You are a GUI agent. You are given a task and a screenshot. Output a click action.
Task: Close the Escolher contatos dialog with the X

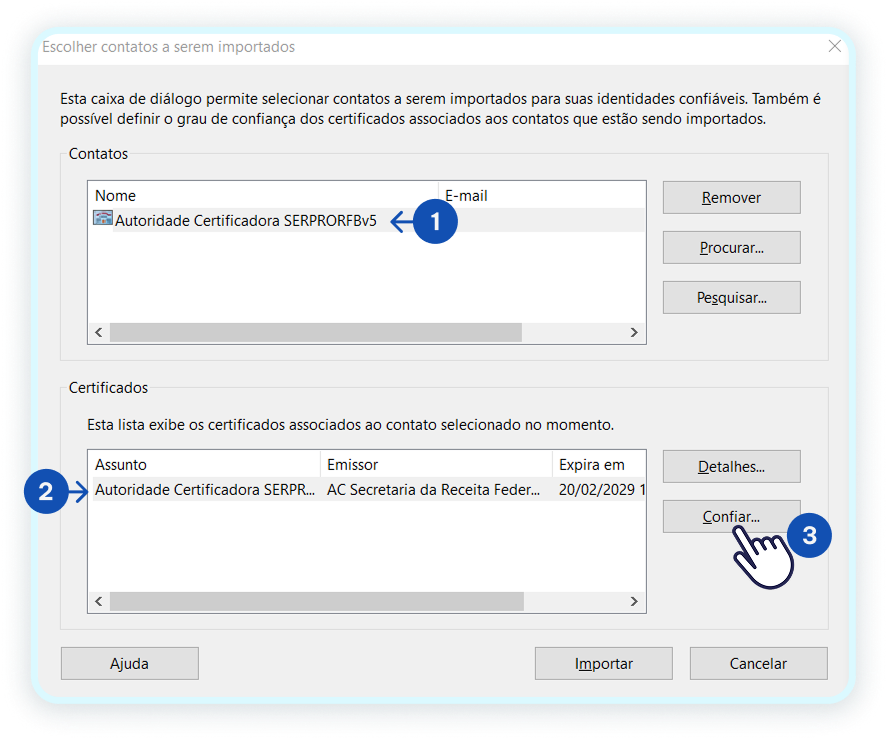pos(835,46)
